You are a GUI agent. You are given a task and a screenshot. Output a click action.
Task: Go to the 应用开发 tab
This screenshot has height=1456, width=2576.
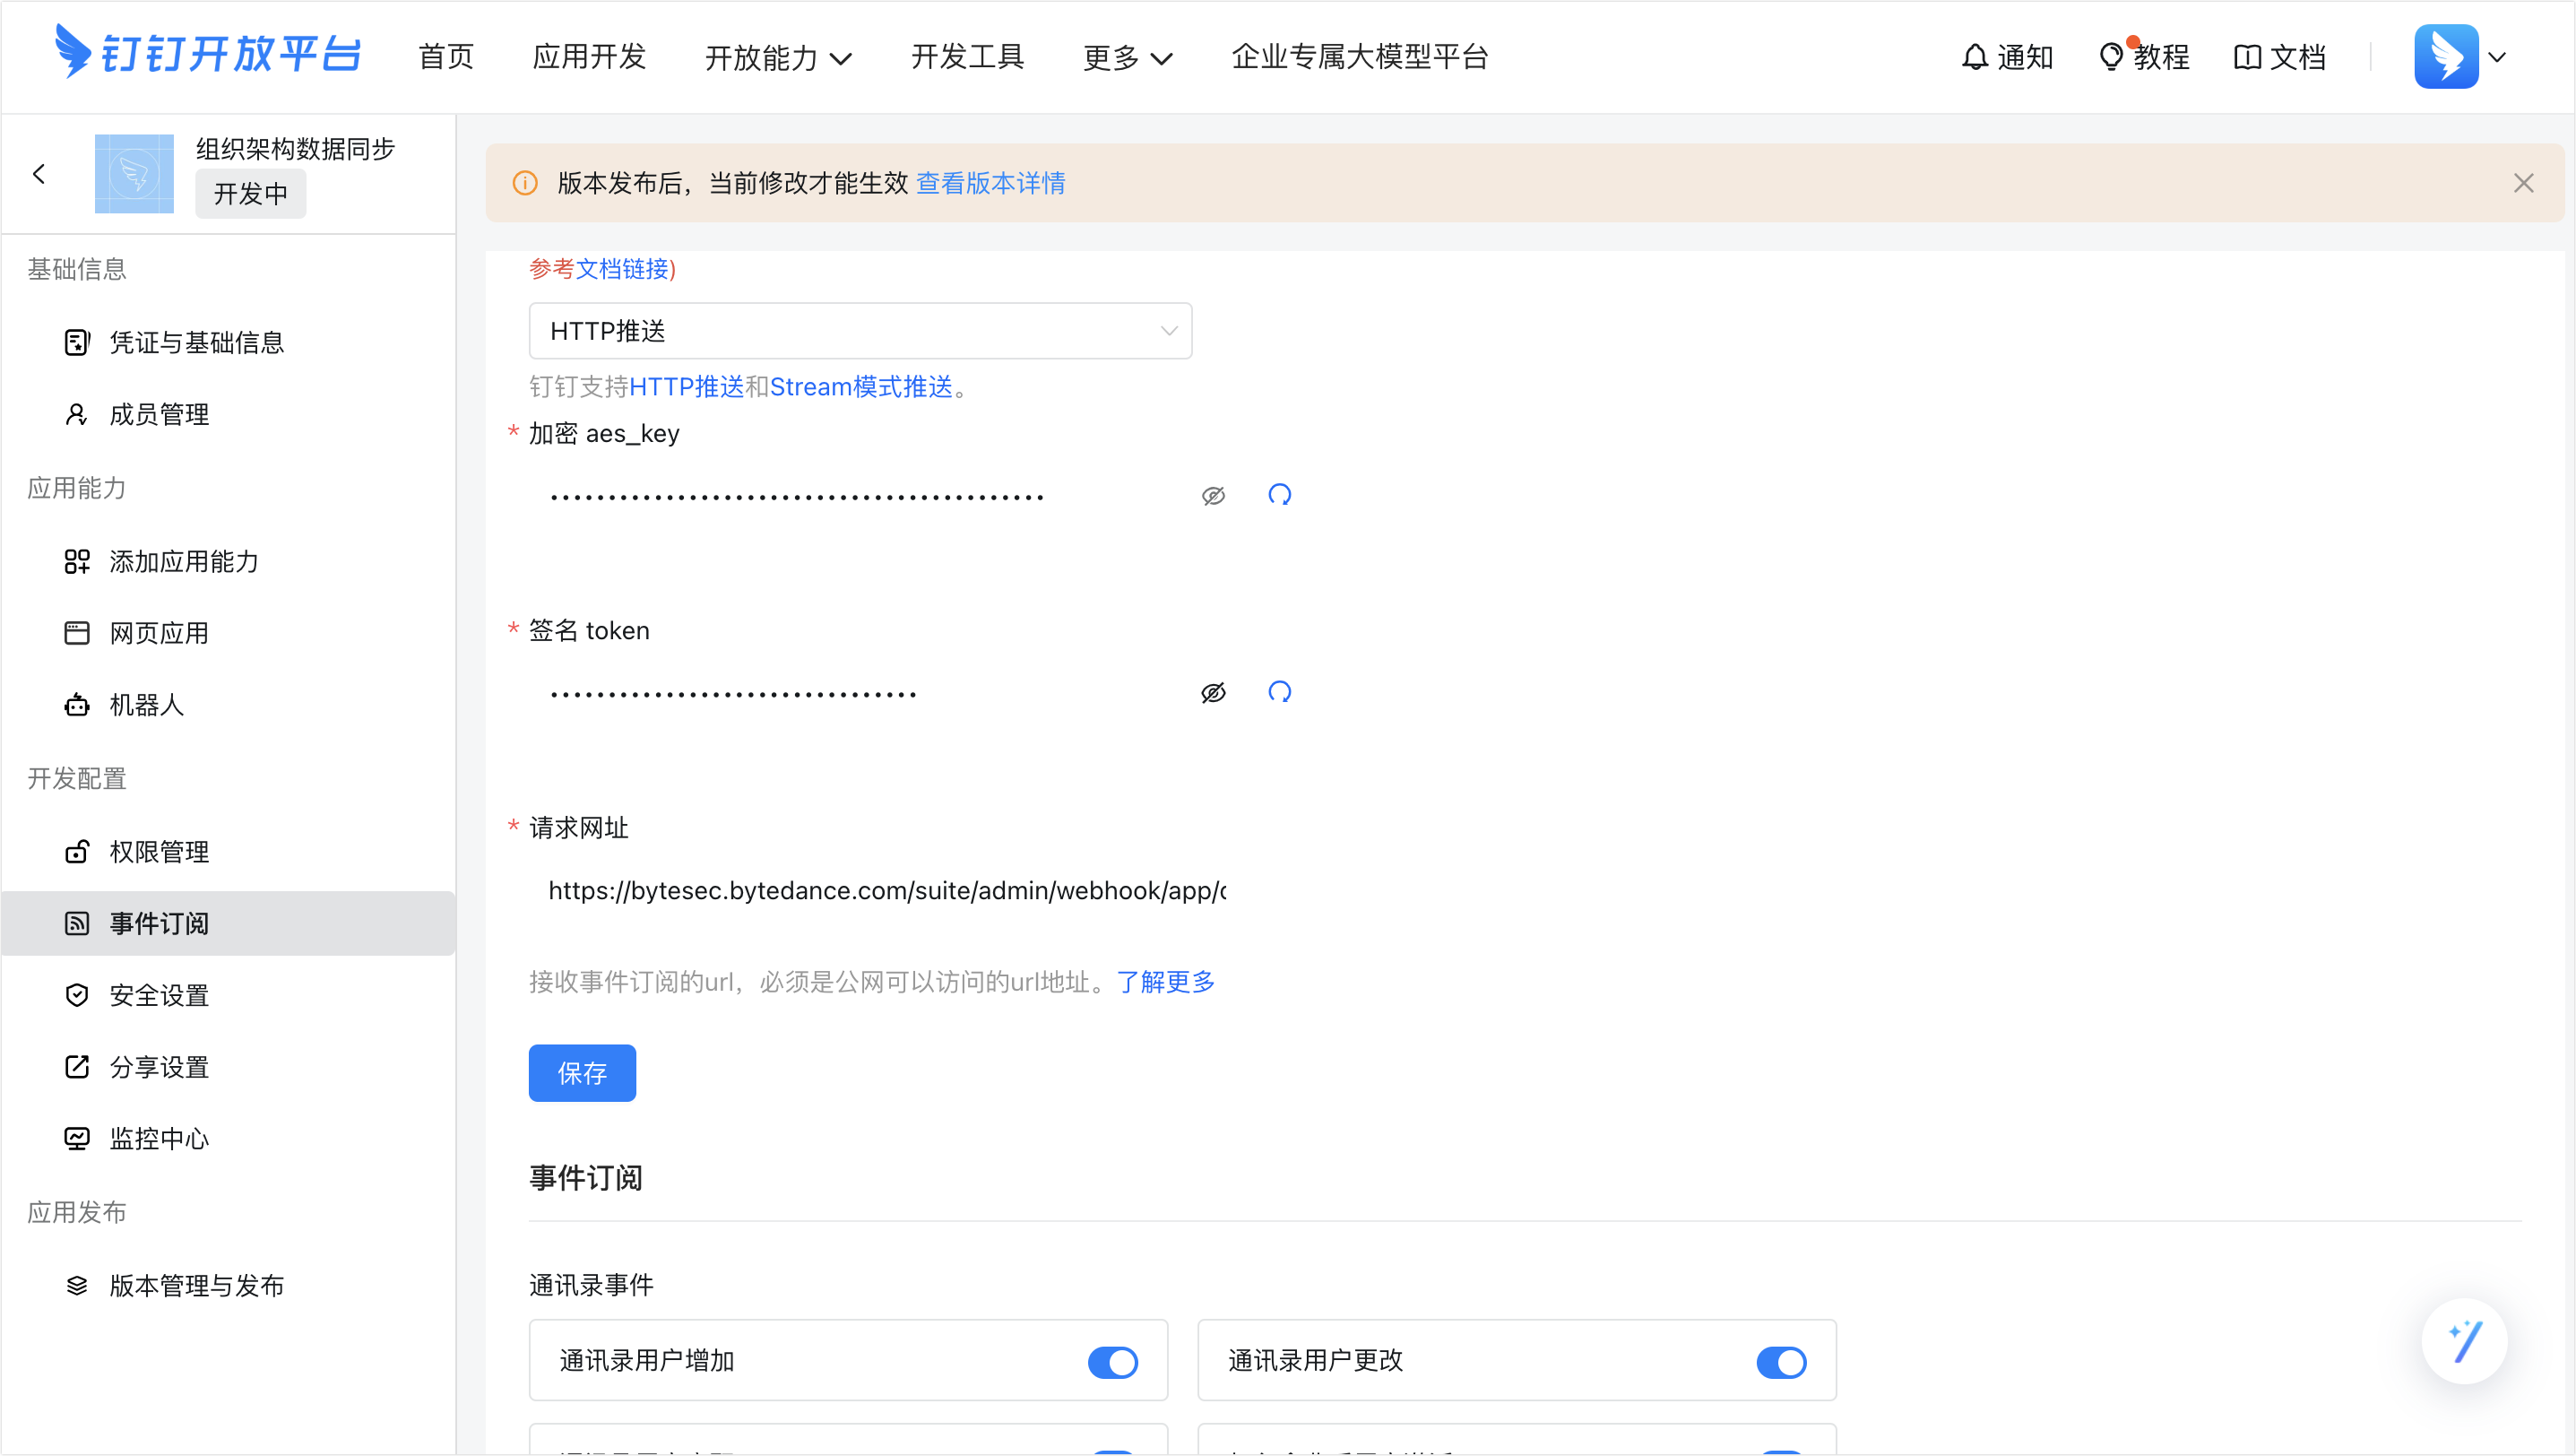pos(590,57)
